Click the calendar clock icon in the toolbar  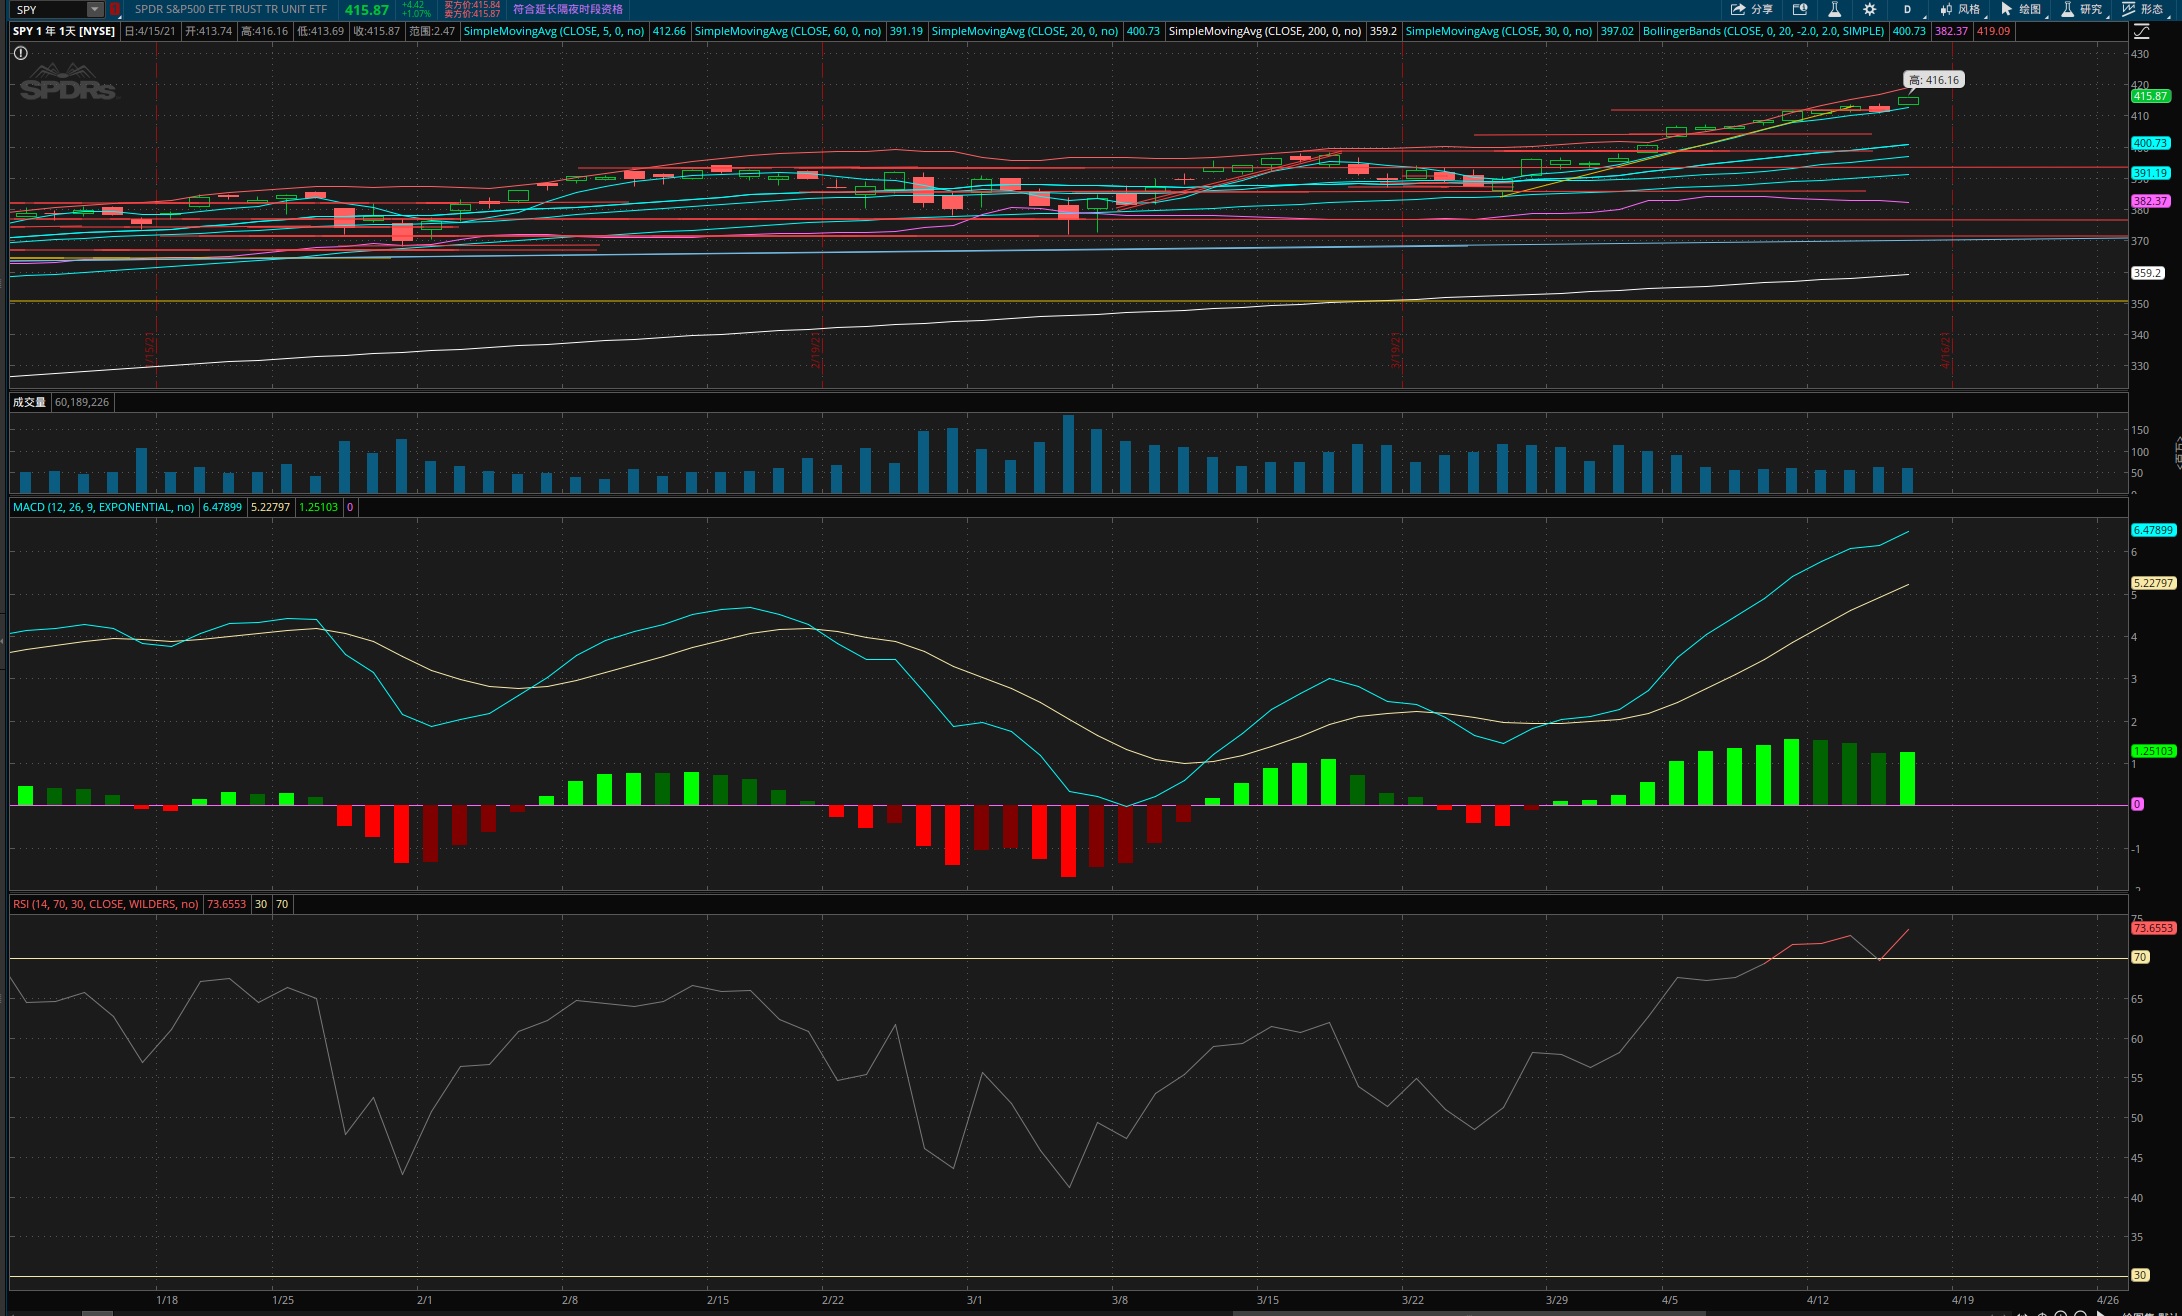1800,9
